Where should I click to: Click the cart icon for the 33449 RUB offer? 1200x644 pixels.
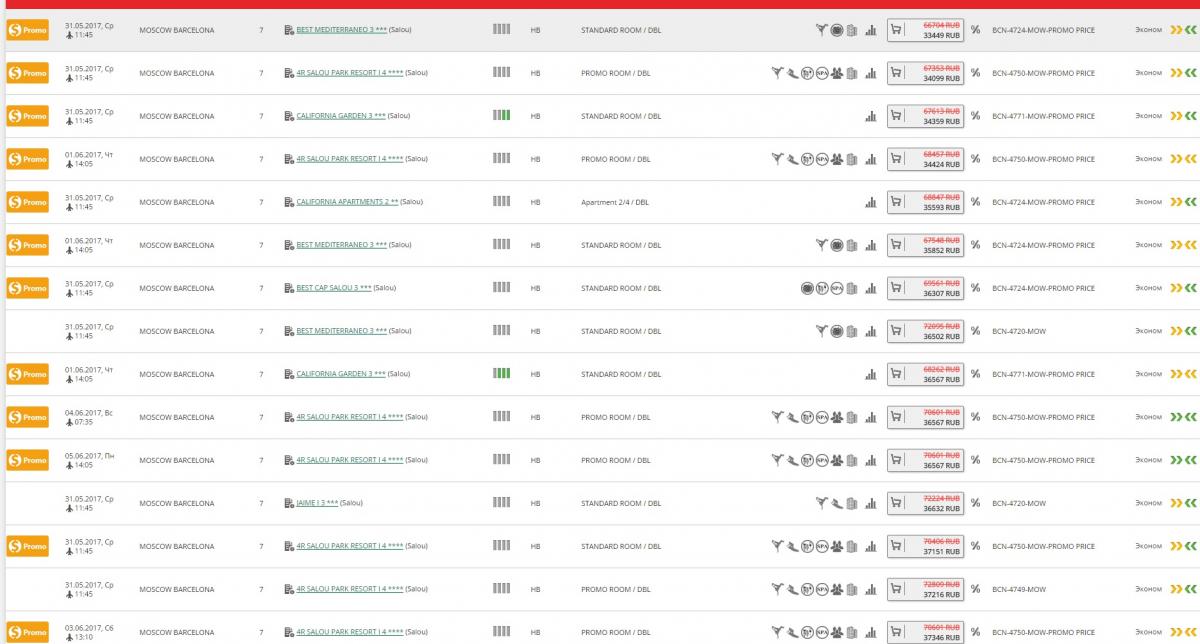(x=896, y=30)
